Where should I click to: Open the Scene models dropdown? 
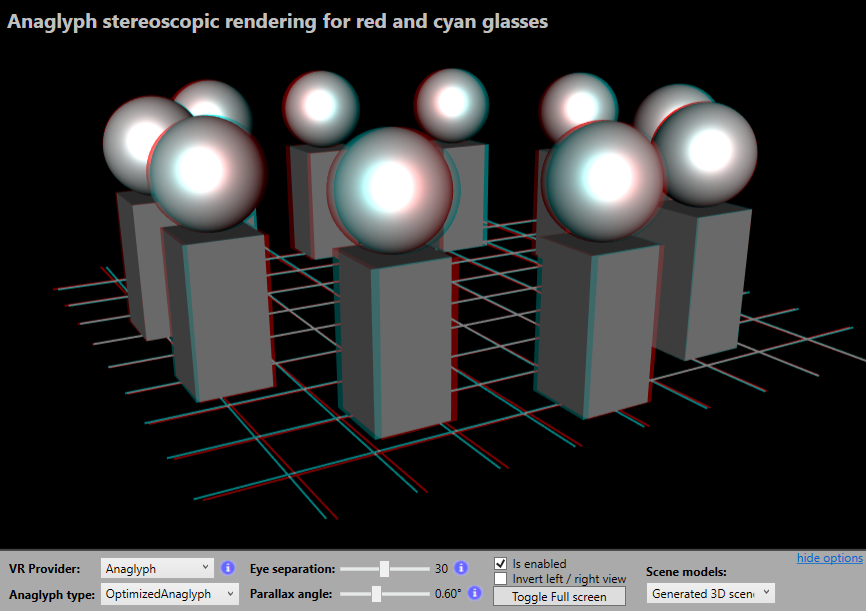pyautogui.click(x=711, y=593)
